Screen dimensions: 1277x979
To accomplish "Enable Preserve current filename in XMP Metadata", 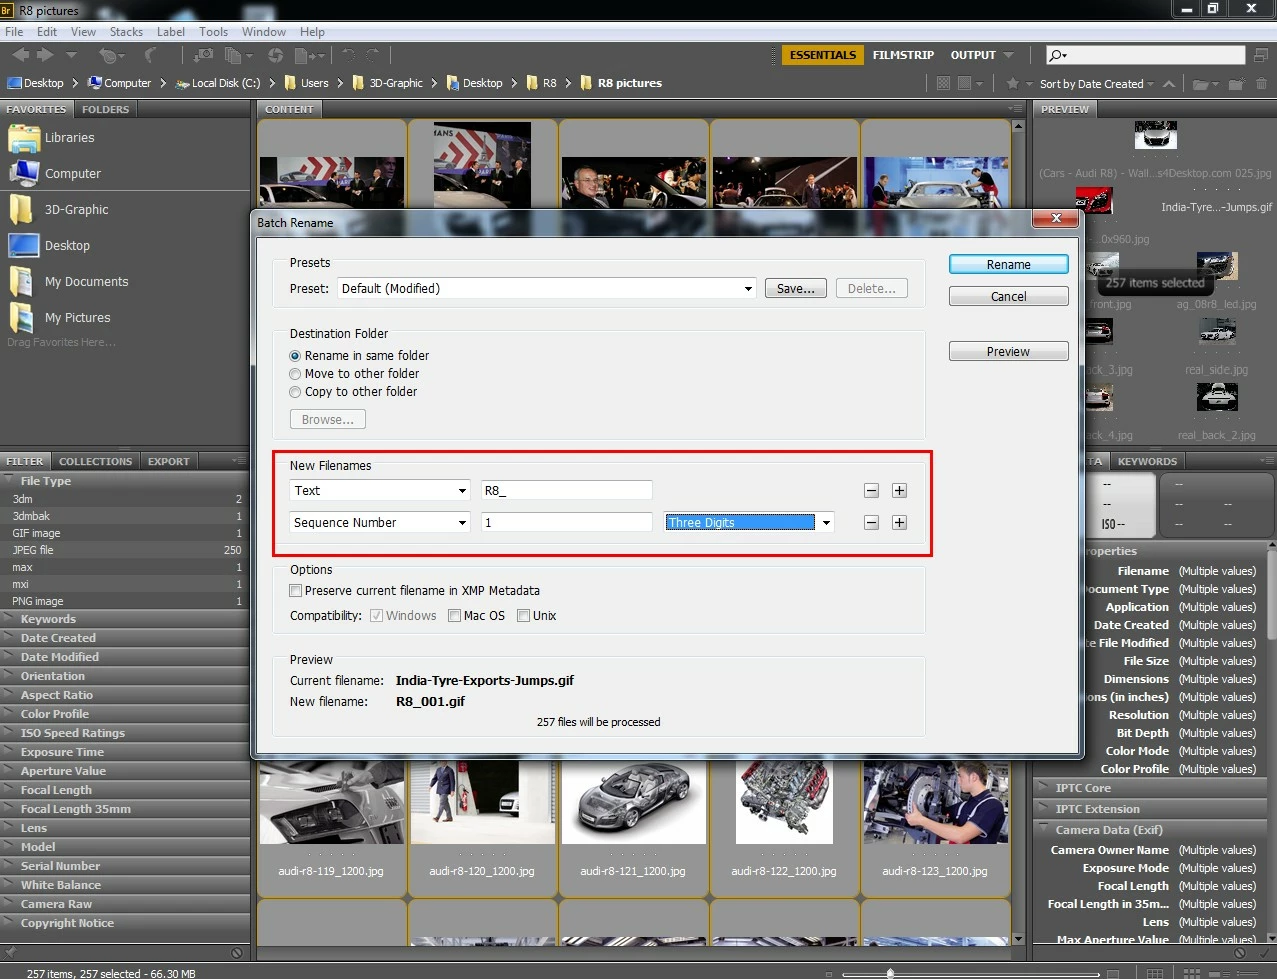I will [295, 591].
